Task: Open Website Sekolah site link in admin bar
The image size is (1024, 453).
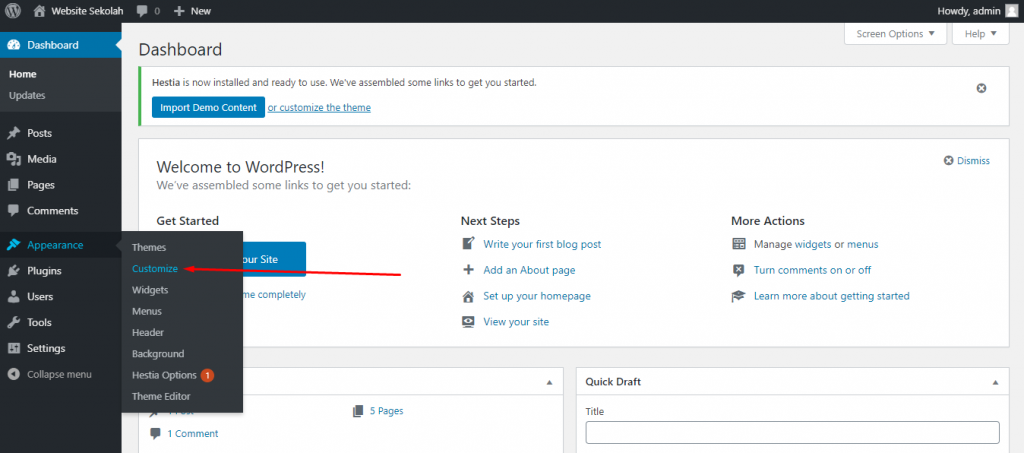Action: pyautogui.click(x=78, y=11)
